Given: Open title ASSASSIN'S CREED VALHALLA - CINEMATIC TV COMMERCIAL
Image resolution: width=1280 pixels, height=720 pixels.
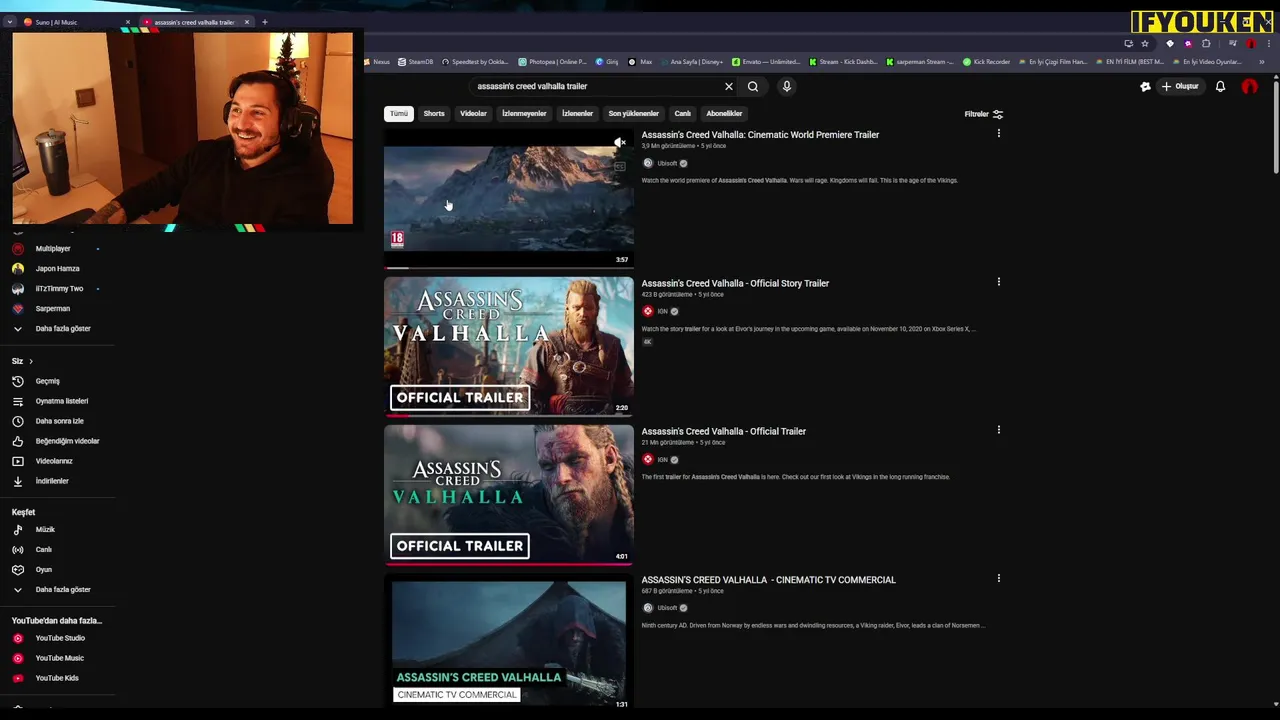Looking at the screenshot, I should pos(768,580).
